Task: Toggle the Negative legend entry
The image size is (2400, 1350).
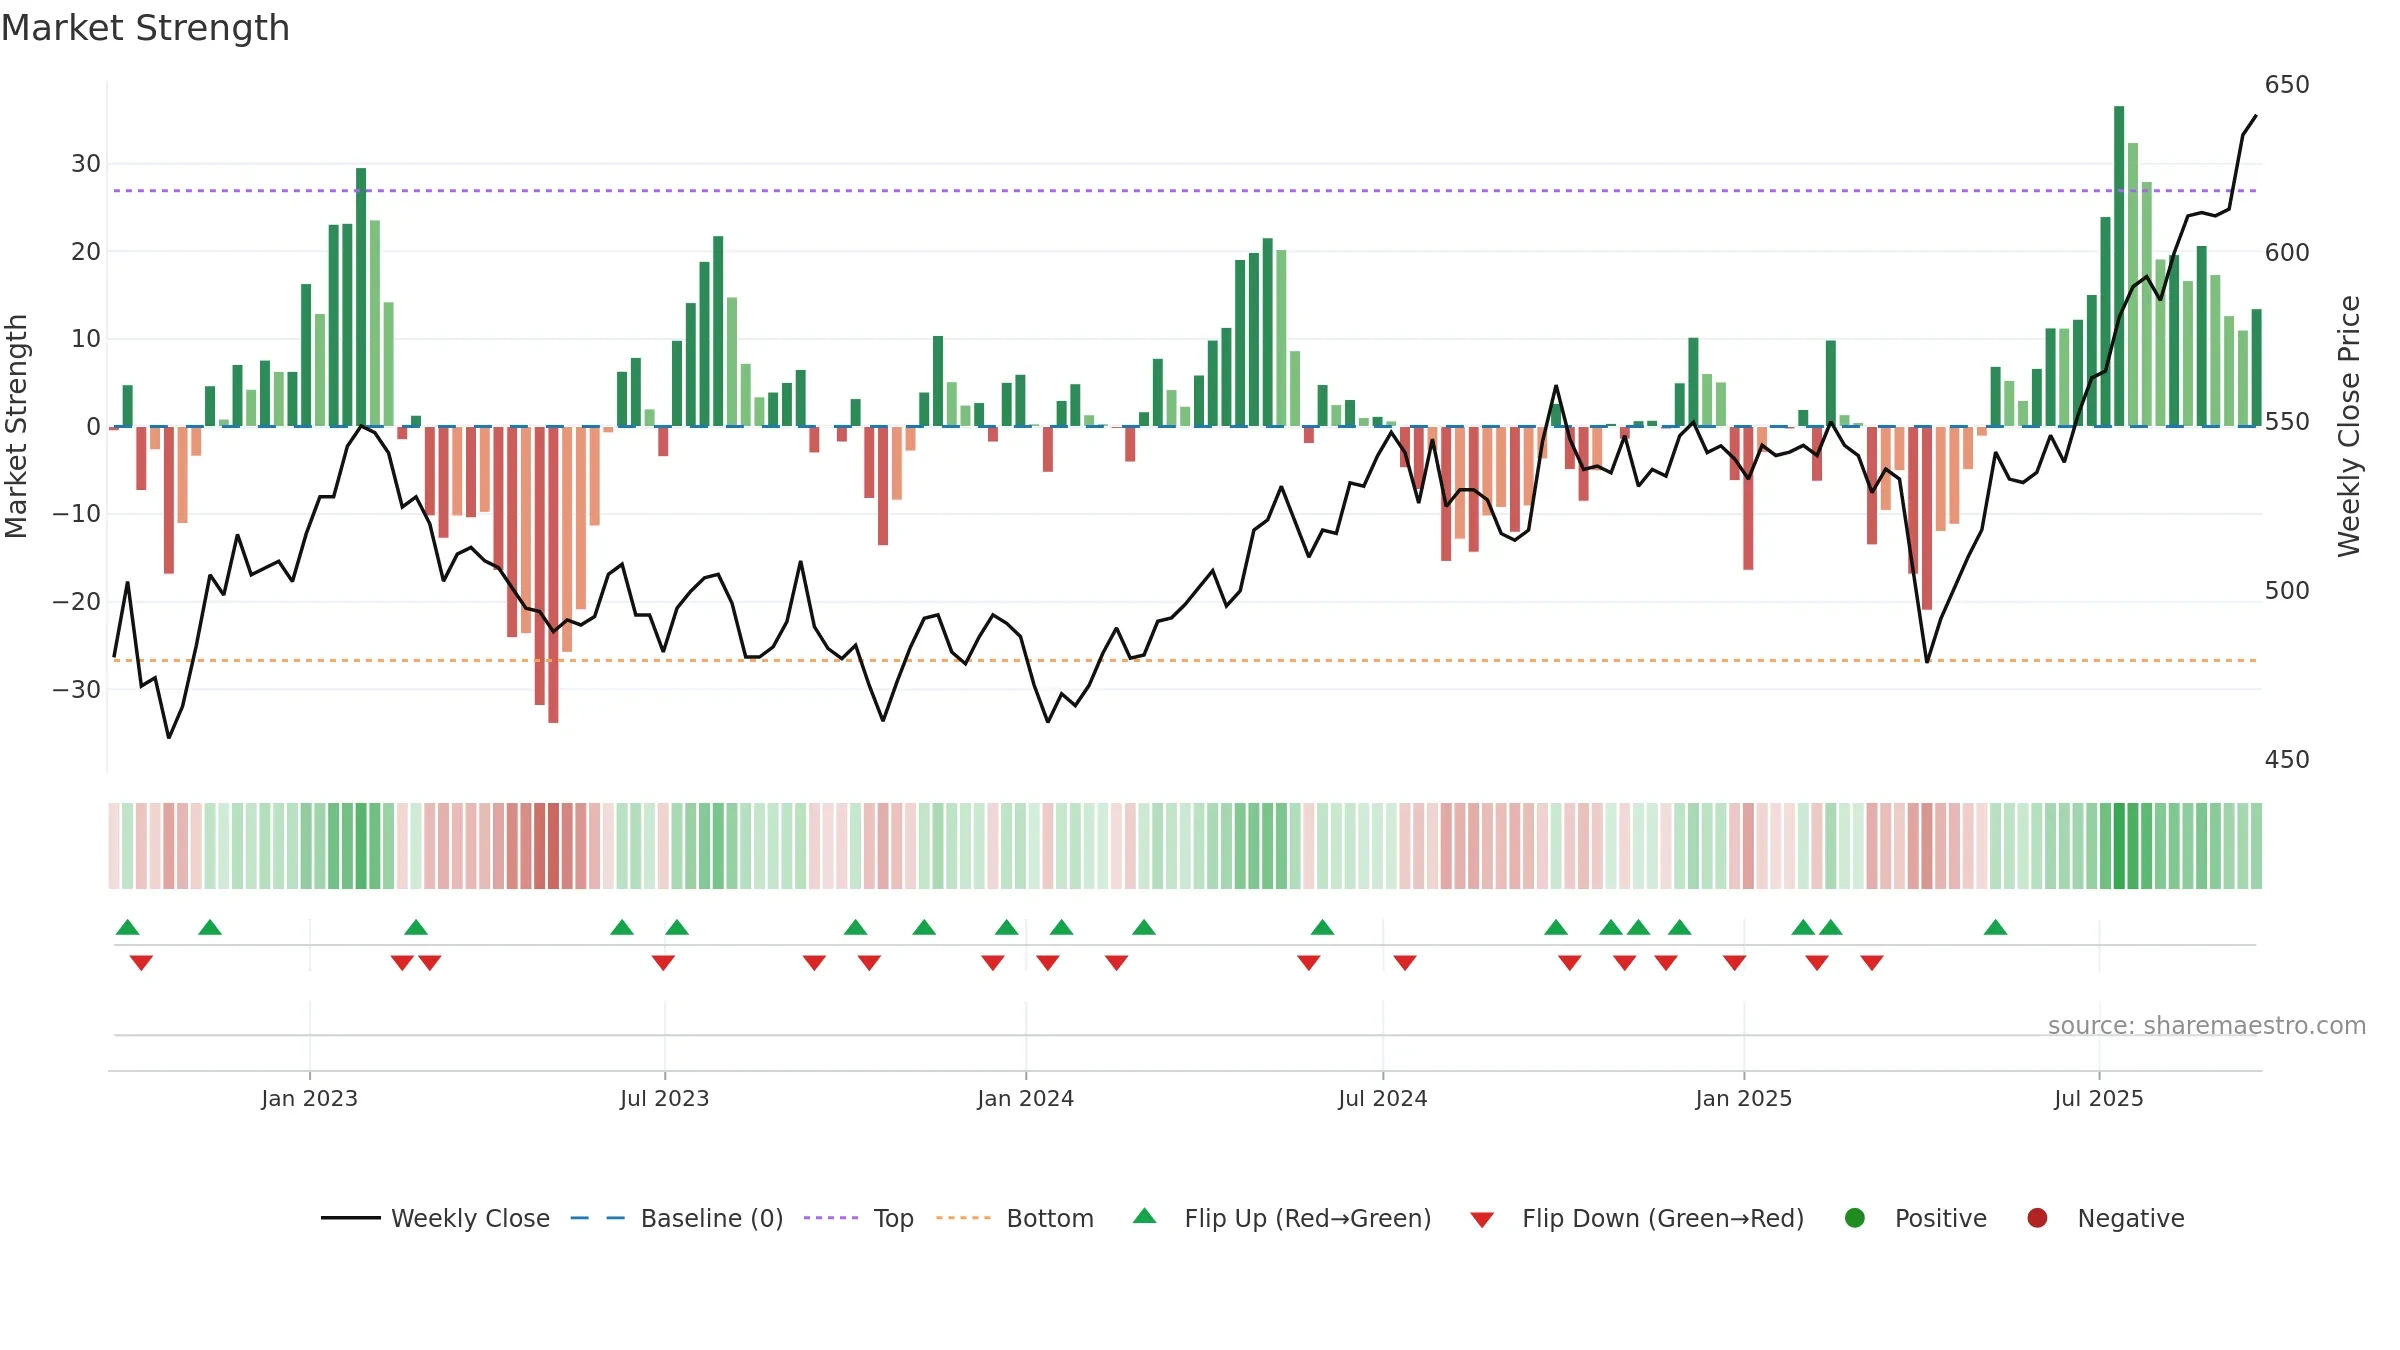Action: pos(2105,1218)
